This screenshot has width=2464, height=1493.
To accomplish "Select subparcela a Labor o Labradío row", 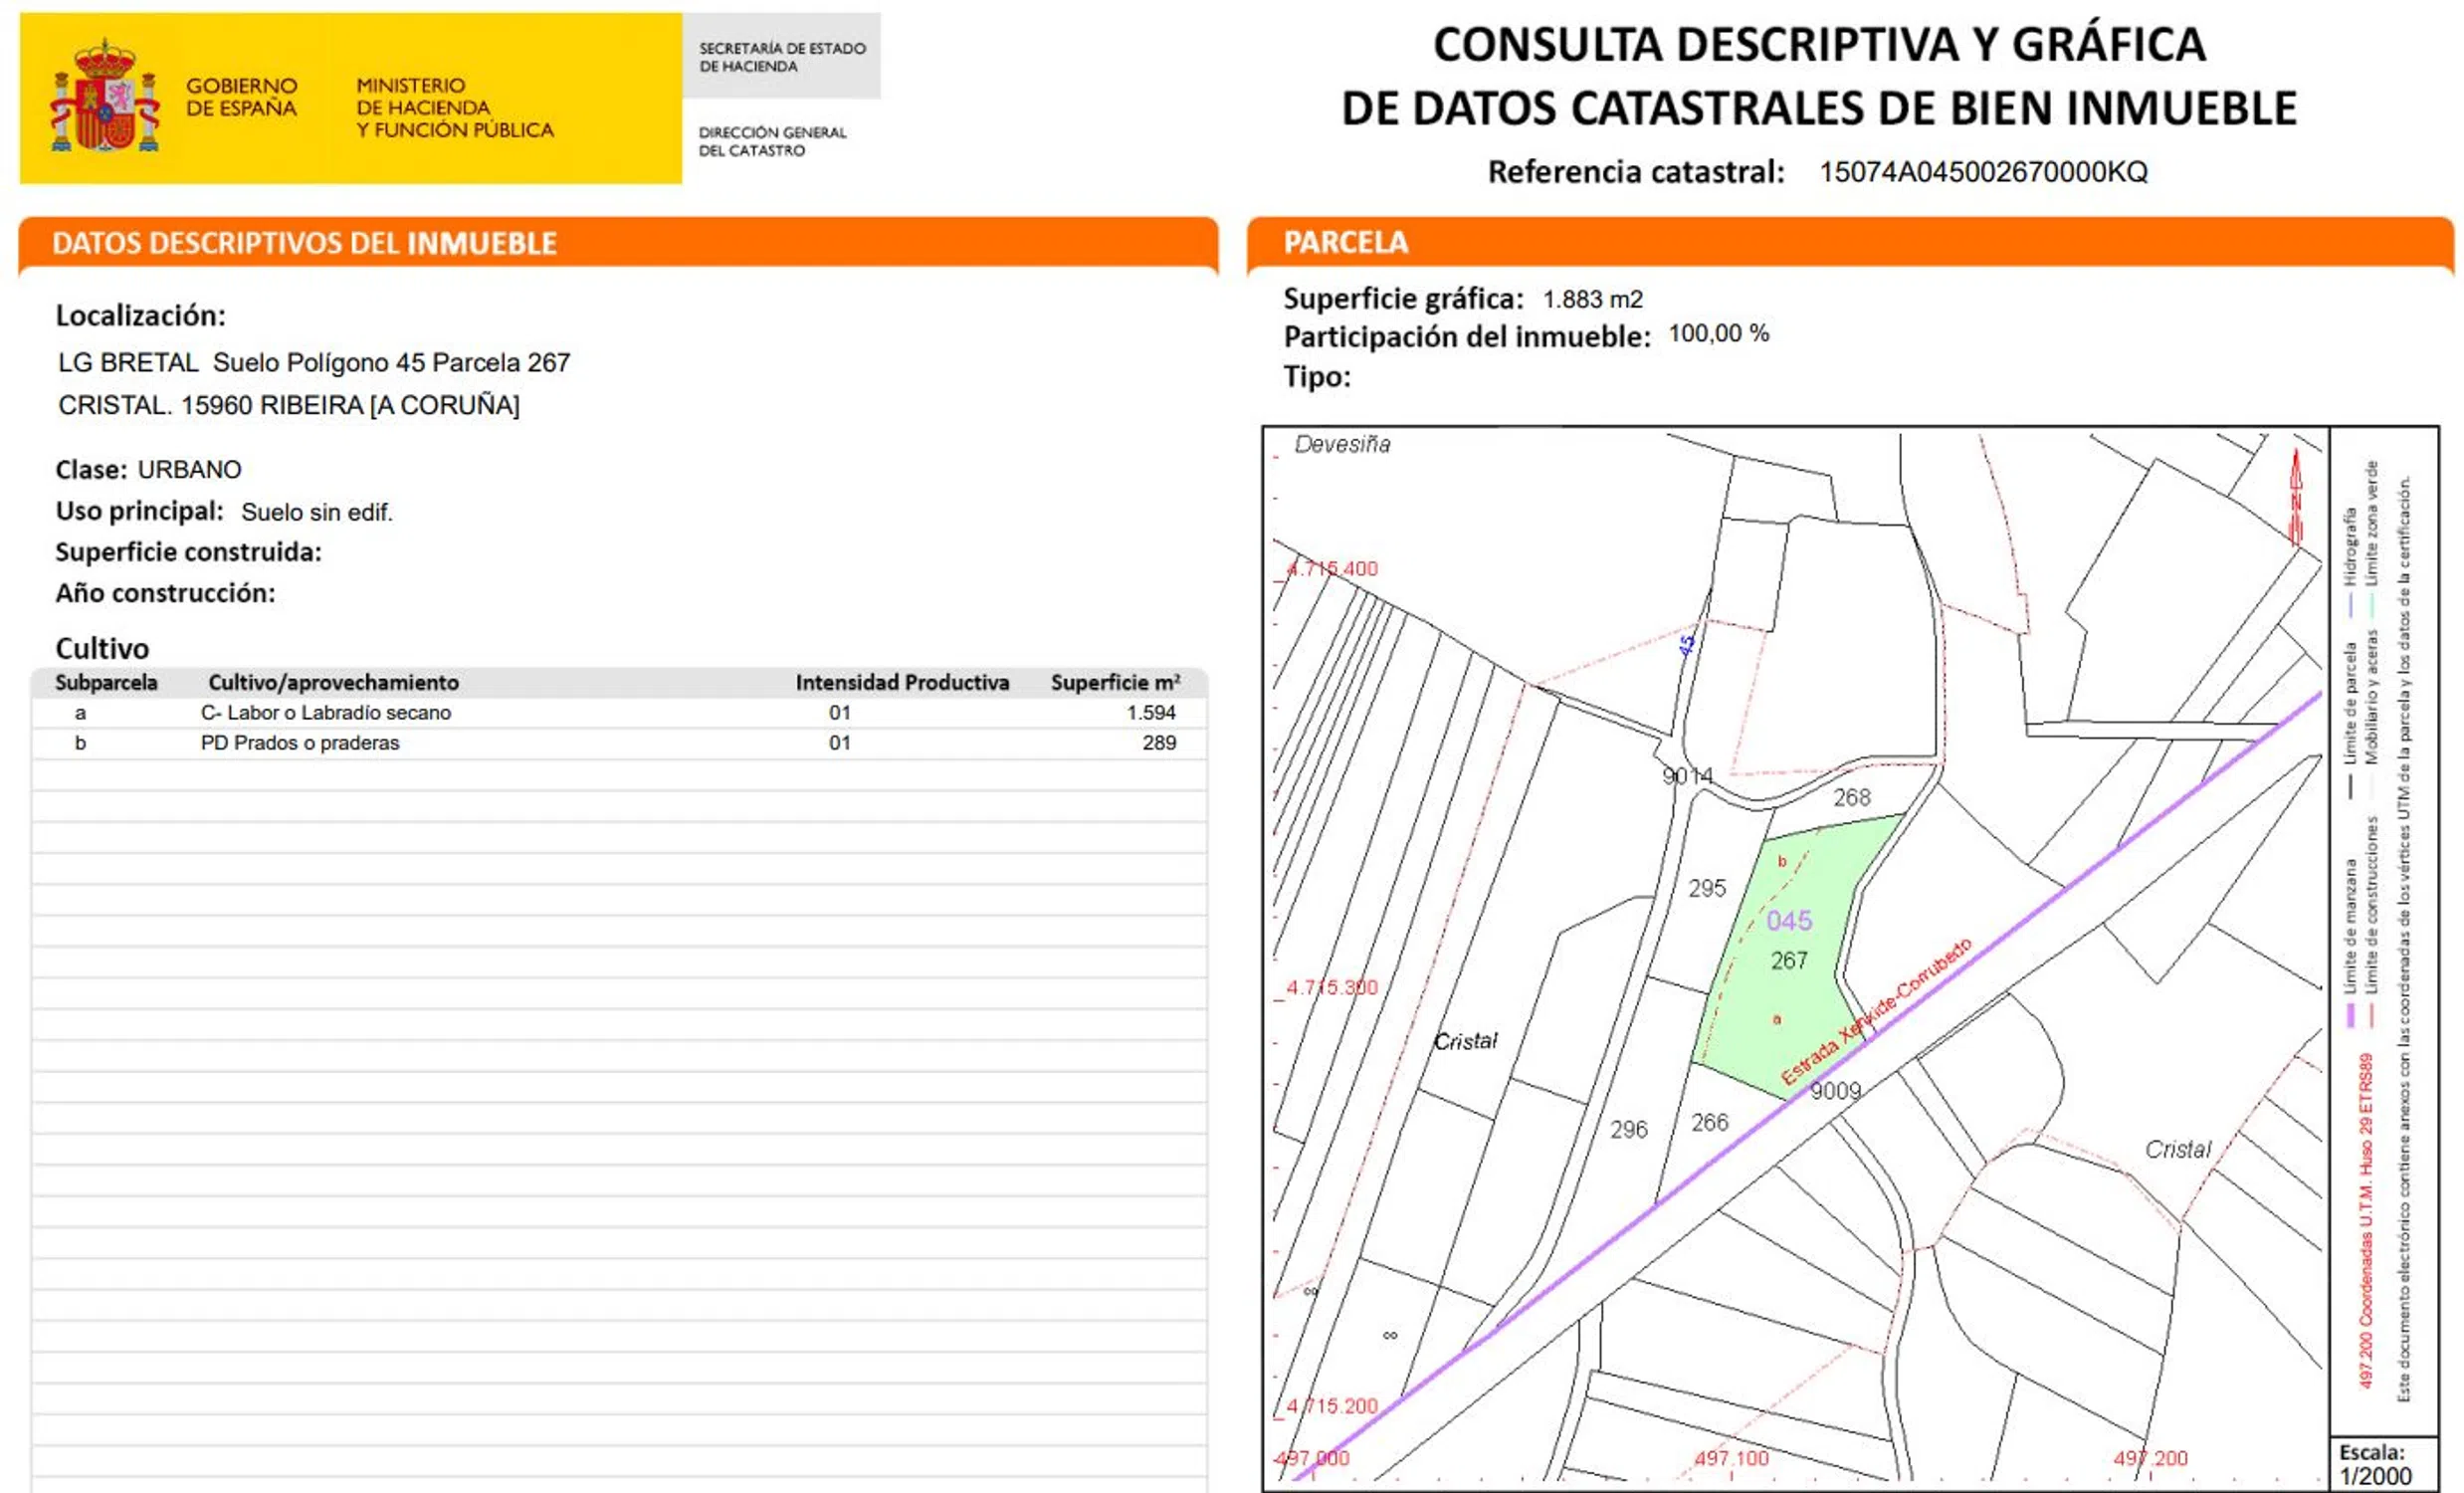I will click(325, 713).
